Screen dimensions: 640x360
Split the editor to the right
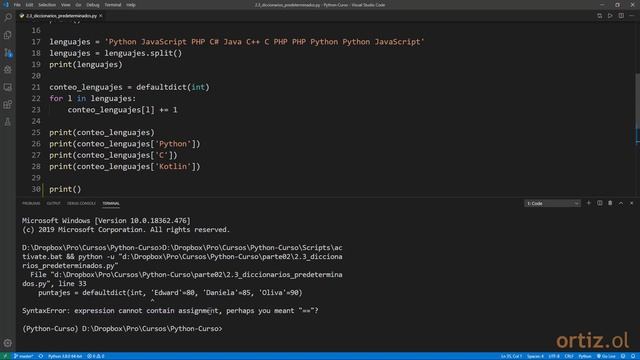coord(621,16)
